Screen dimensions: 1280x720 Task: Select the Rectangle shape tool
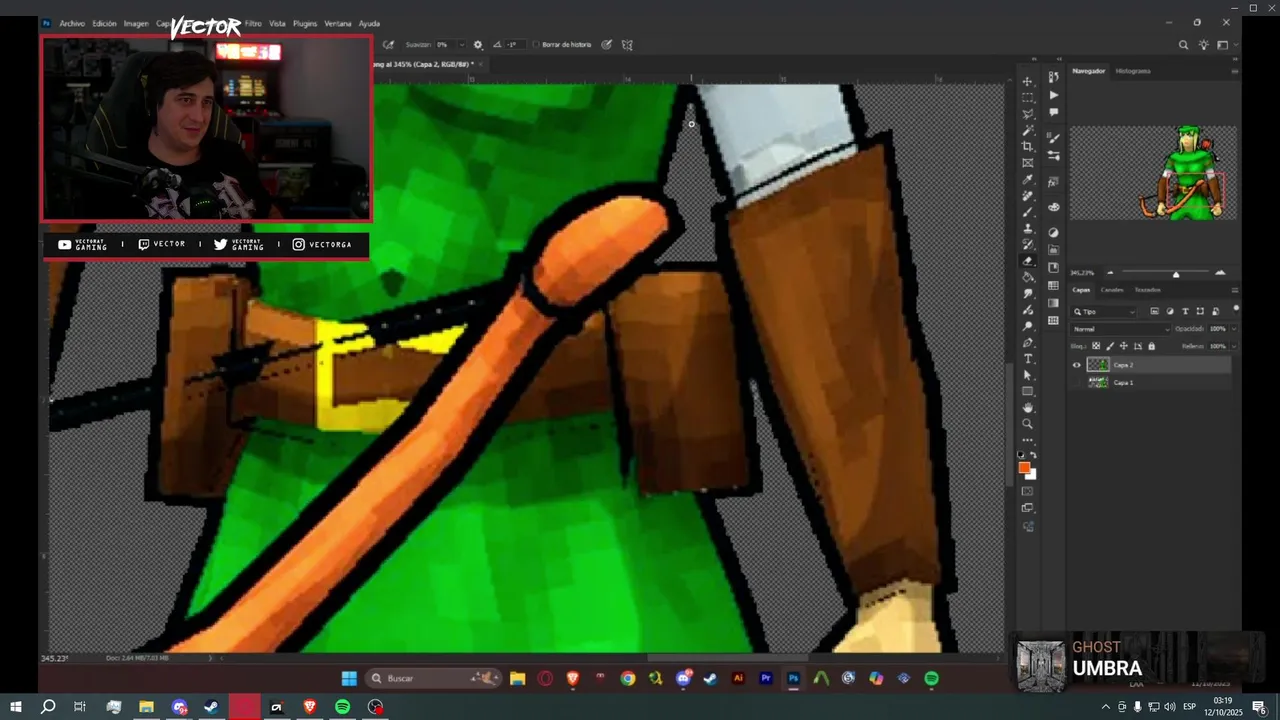coord(1027,391)
